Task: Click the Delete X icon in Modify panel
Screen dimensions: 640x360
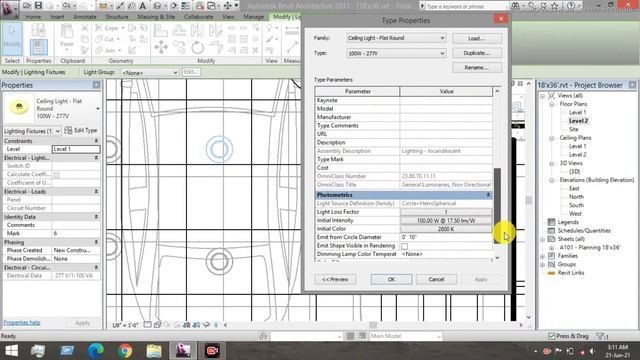Action: point(255,50)
